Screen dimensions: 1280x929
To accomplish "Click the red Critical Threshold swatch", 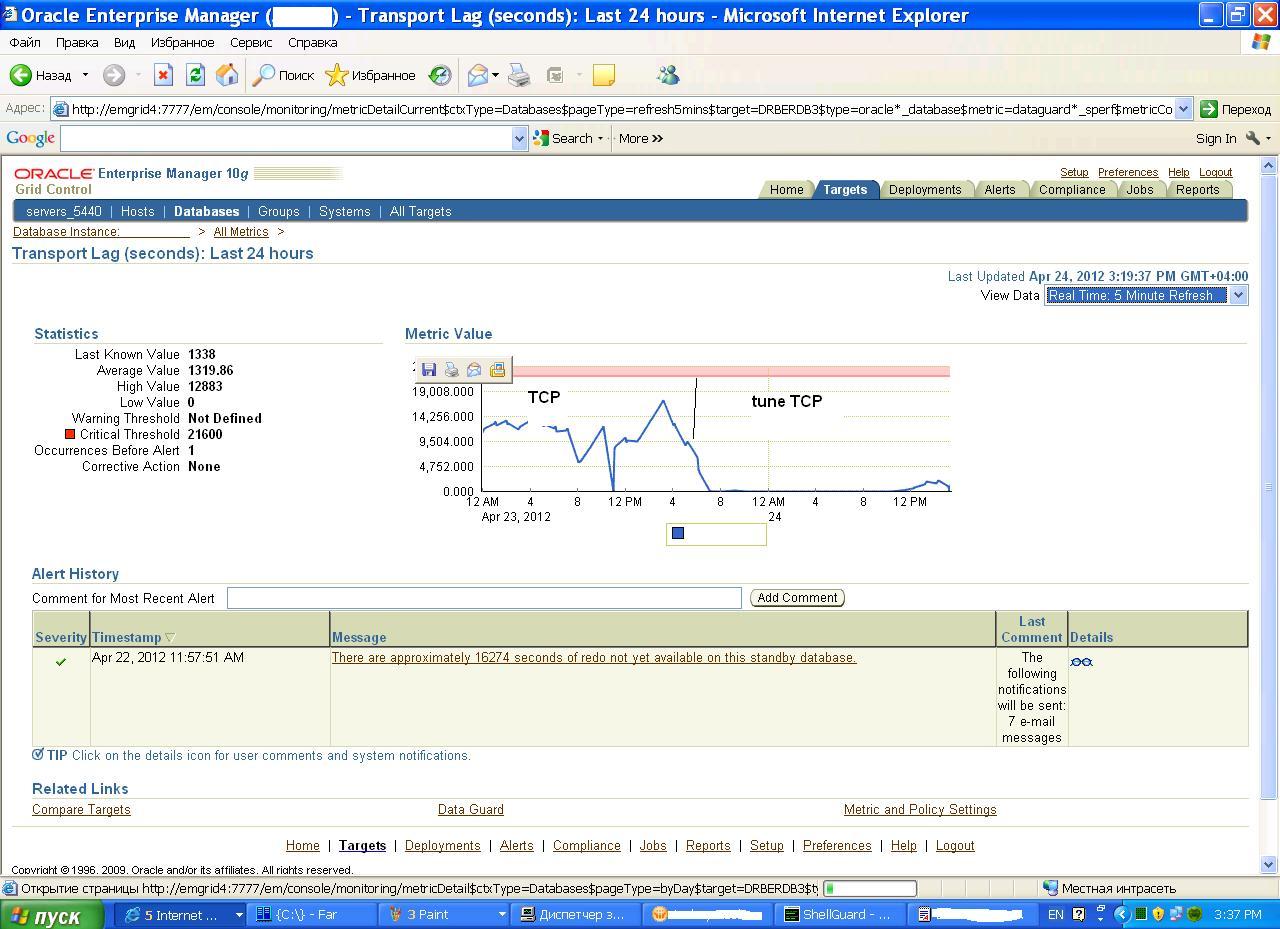I will tap(70, 434).
